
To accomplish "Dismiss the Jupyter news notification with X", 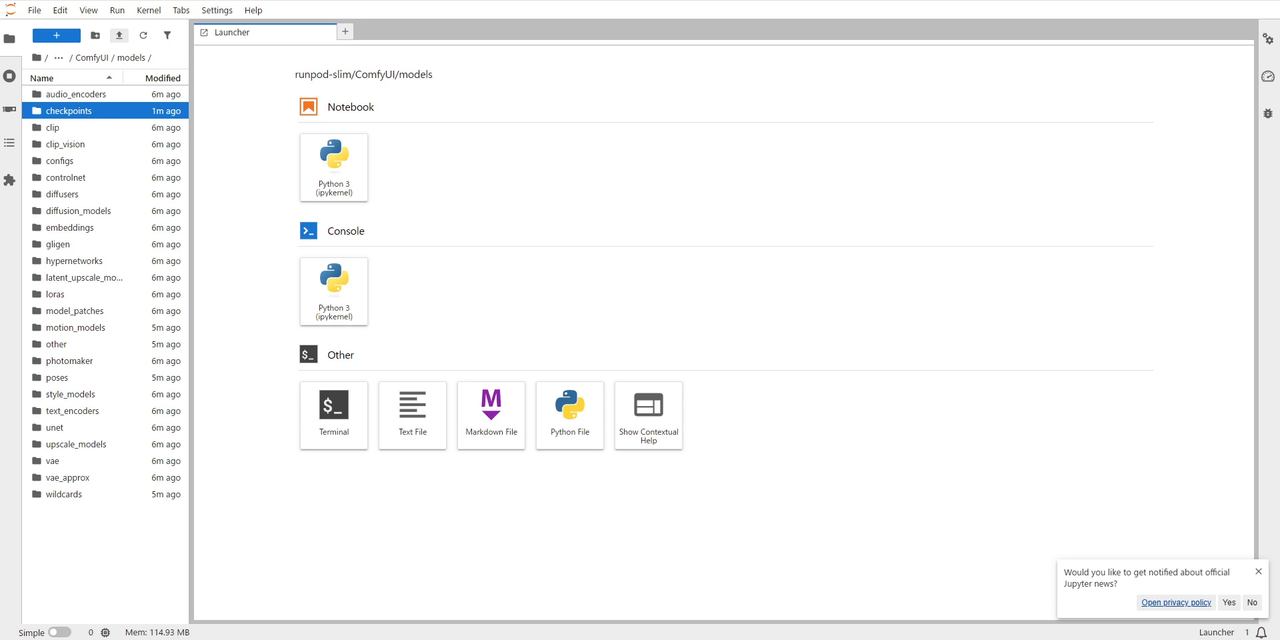I will (x=1258, y=572).
